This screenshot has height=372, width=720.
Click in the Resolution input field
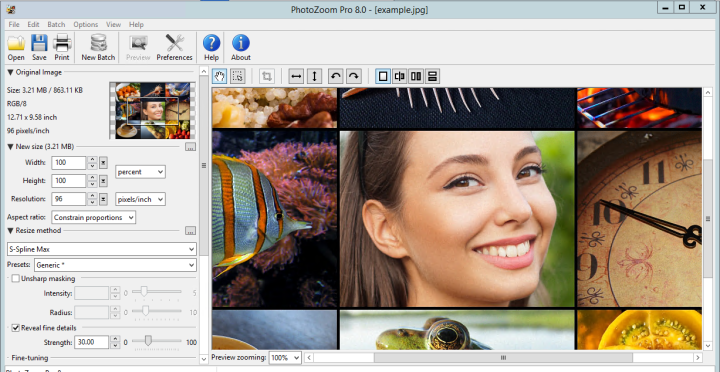[x=69, y=199]
